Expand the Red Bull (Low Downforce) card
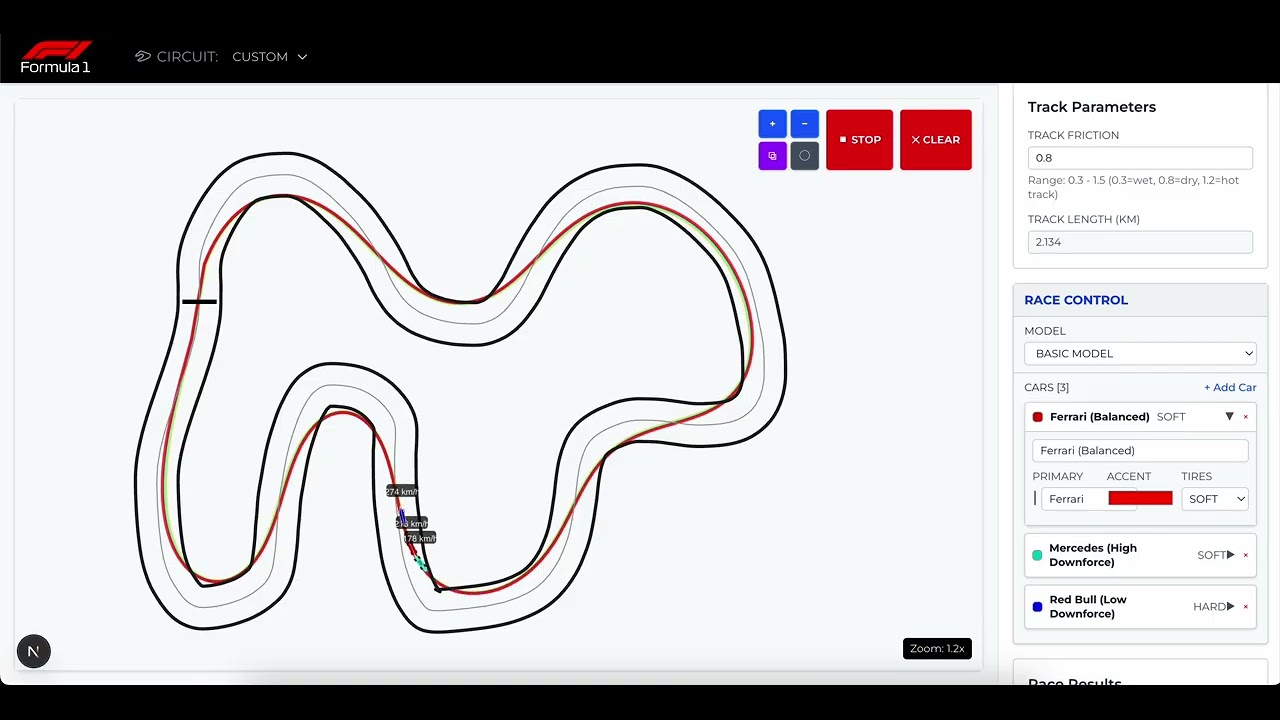 pyautogui.click(x=1230, y=607)
